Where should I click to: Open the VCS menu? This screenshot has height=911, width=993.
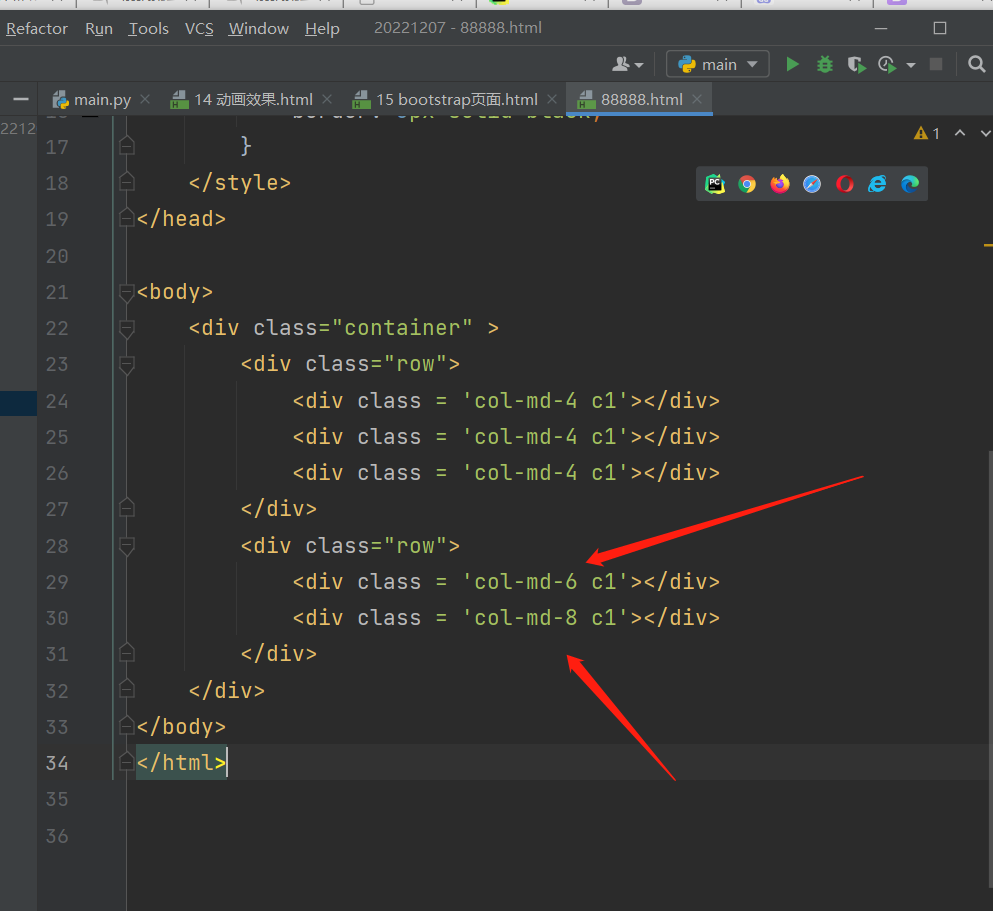pyautogui.click(x=199, y=28)
